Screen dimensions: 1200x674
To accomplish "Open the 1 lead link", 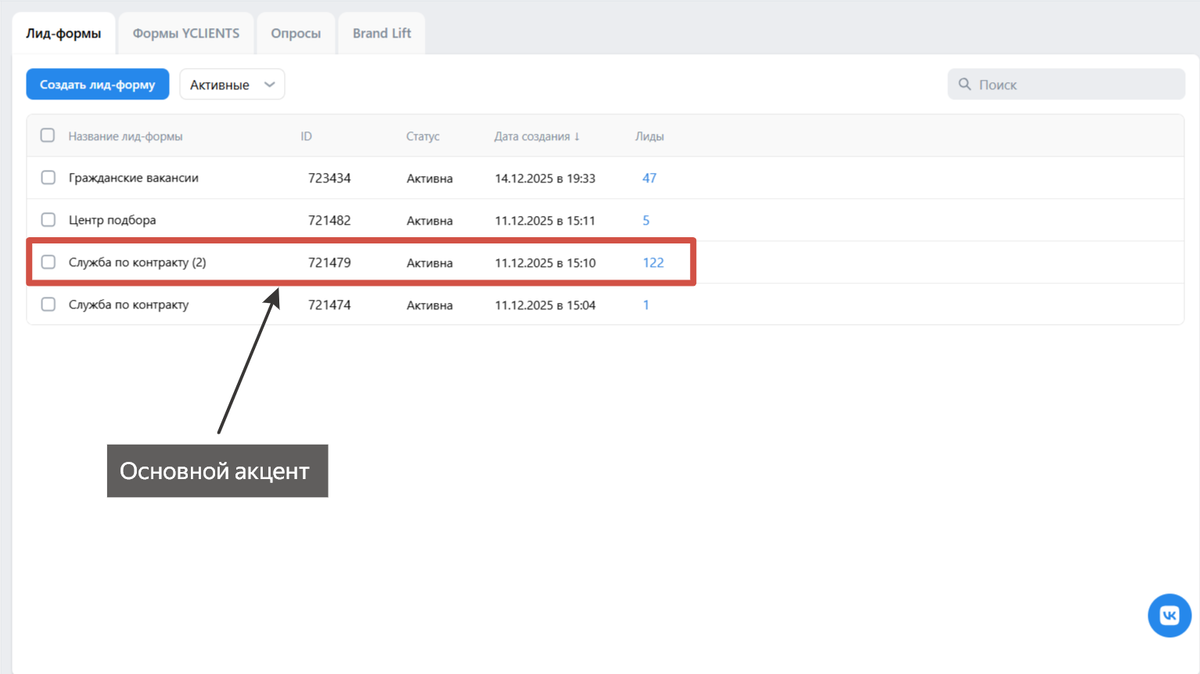I will point(646,304).
